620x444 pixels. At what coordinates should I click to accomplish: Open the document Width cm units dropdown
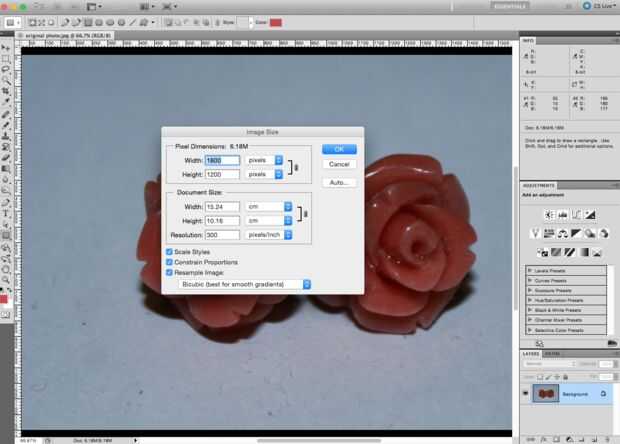tap(269, 207)
